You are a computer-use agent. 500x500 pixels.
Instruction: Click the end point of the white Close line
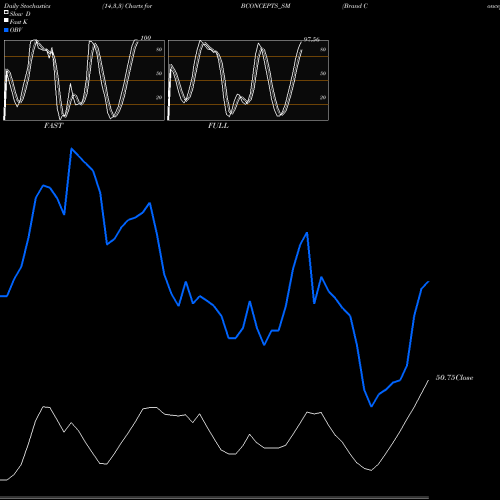428,380
